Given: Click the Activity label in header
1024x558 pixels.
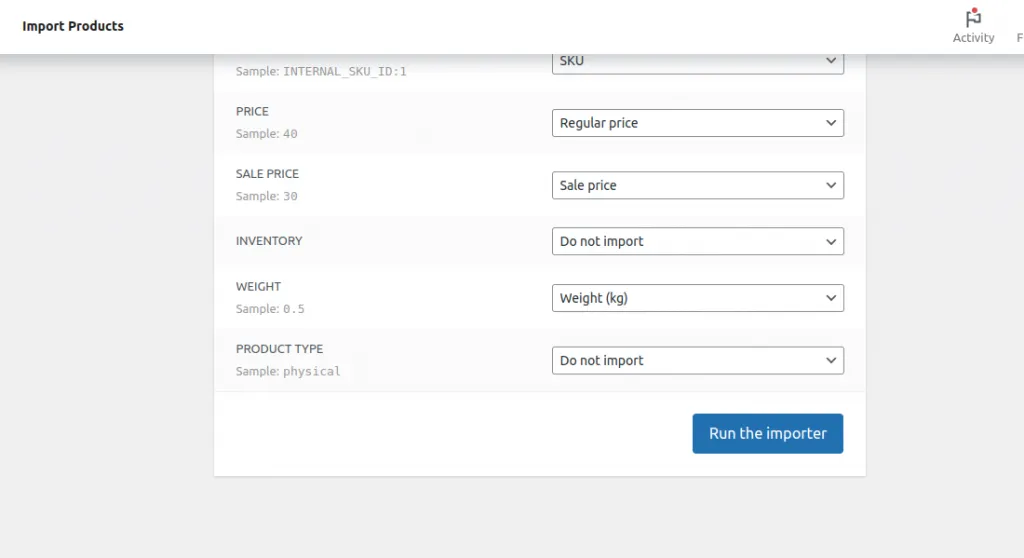Looking at the screenshot, I should tap(973, 38).
